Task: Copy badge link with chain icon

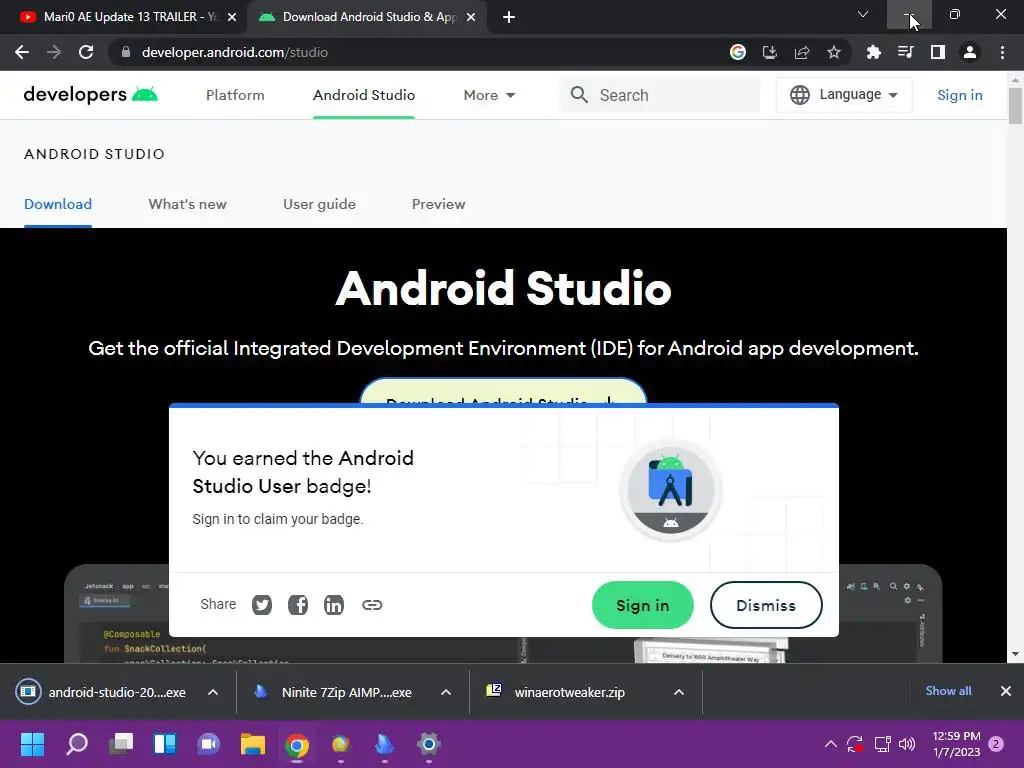Action: (372, 605)
